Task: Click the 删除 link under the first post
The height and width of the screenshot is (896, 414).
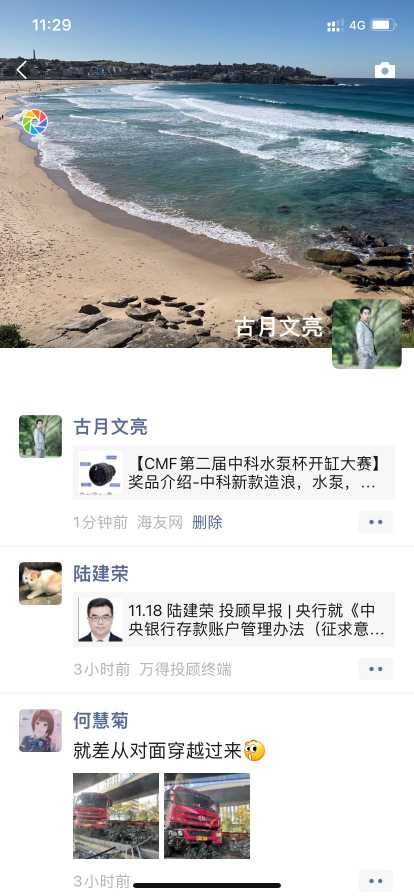Action: pos(207,522)
